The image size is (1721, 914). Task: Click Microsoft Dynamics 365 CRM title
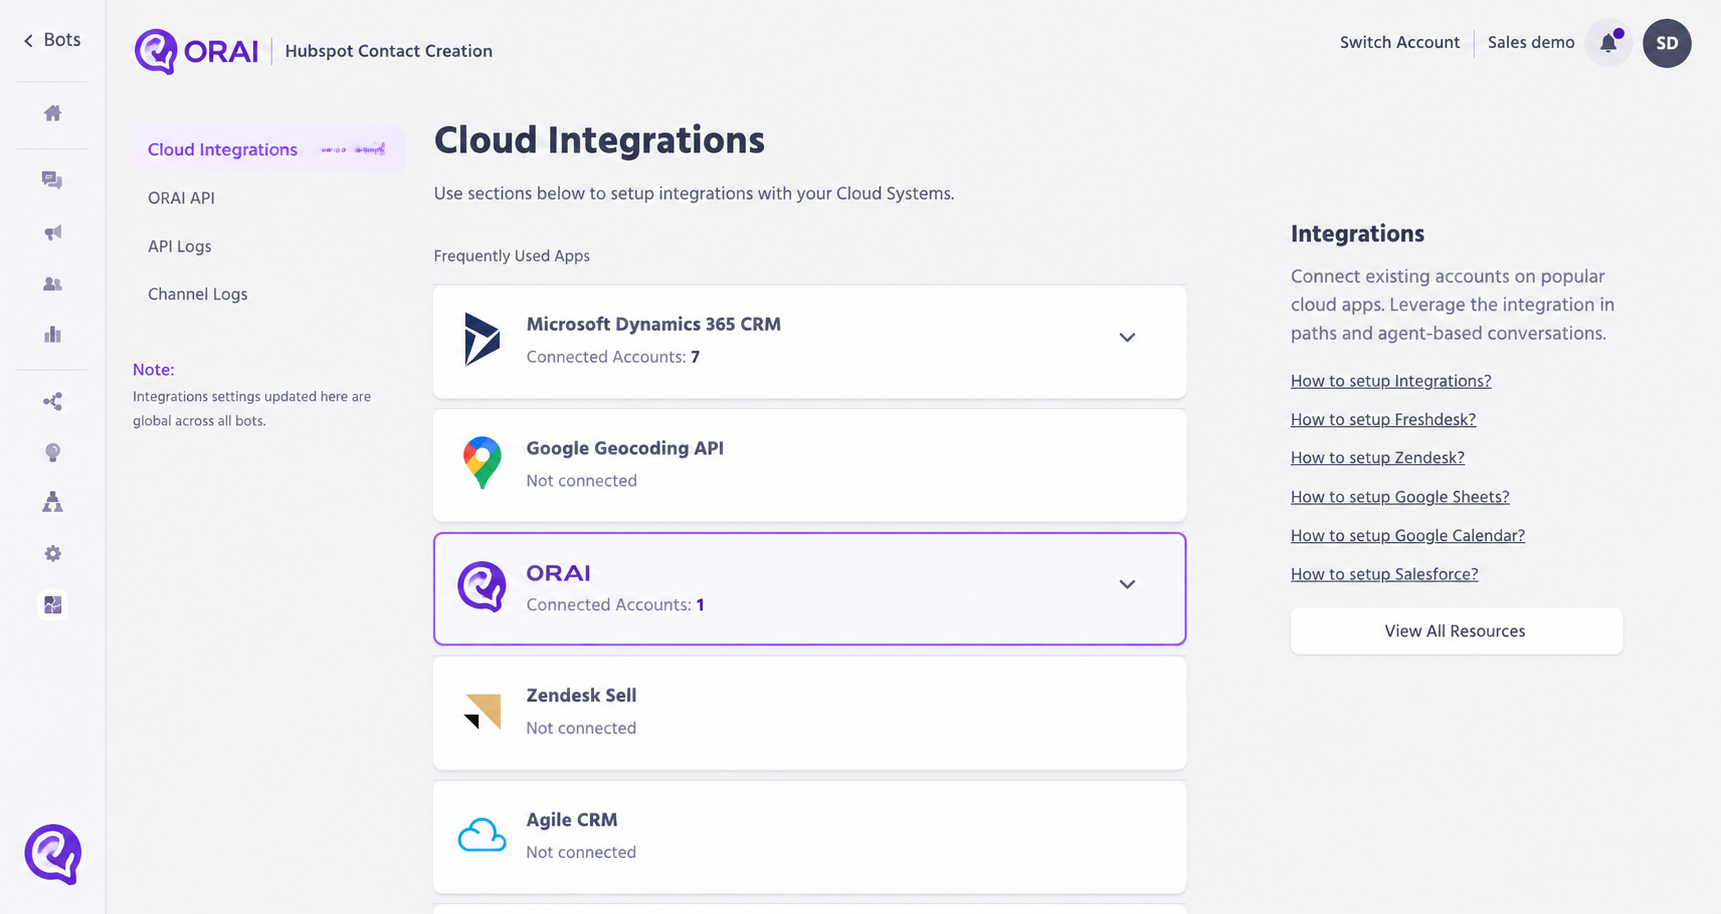pyautogui.click(x=654, y=324)
